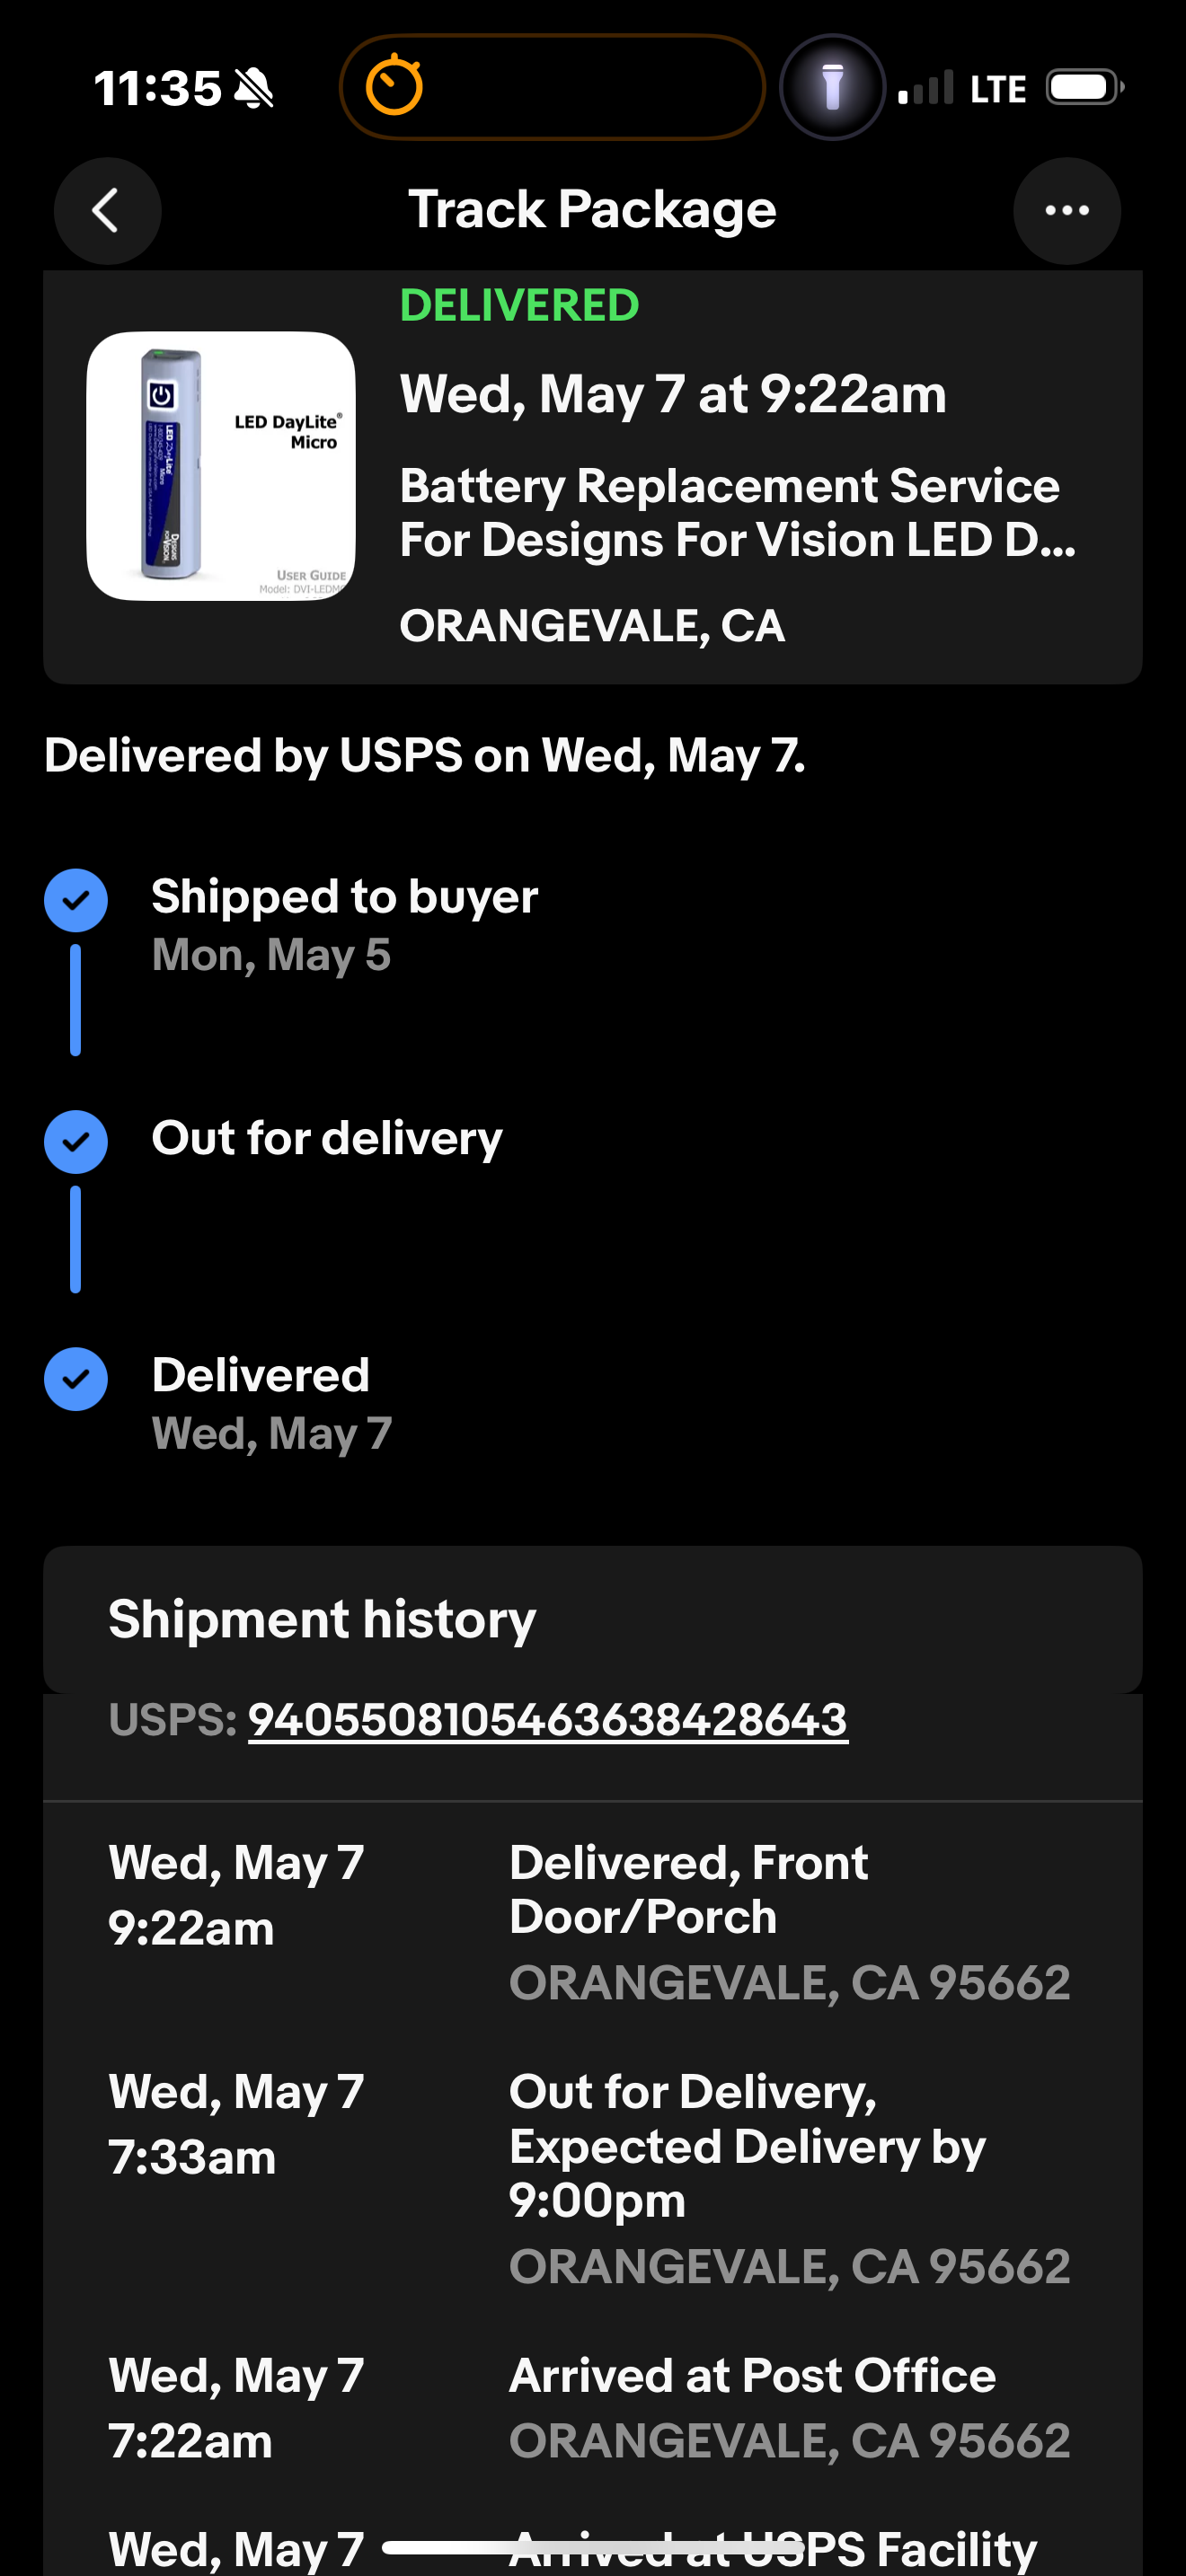Tap the Out for delivery checkmark
1186x2576 pixels.
(76, 1141)
